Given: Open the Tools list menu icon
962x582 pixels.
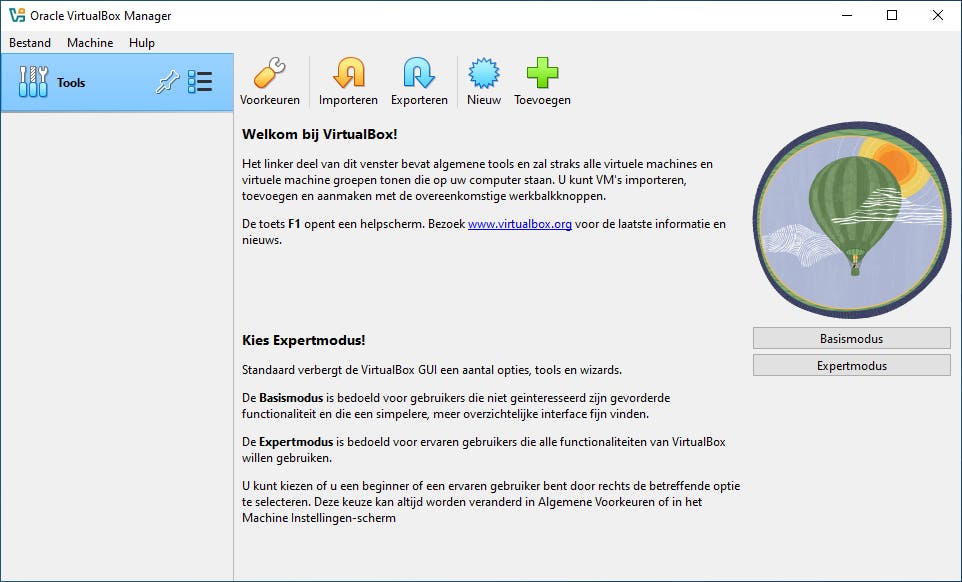Looking at the screenshot, I should click(200, 82).
